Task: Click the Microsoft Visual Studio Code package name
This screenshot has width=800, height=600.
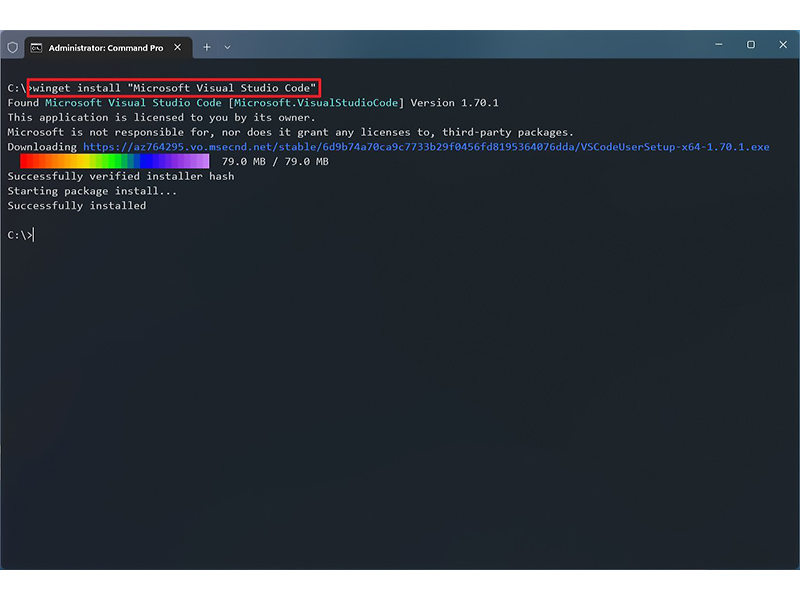Action: 133,103
